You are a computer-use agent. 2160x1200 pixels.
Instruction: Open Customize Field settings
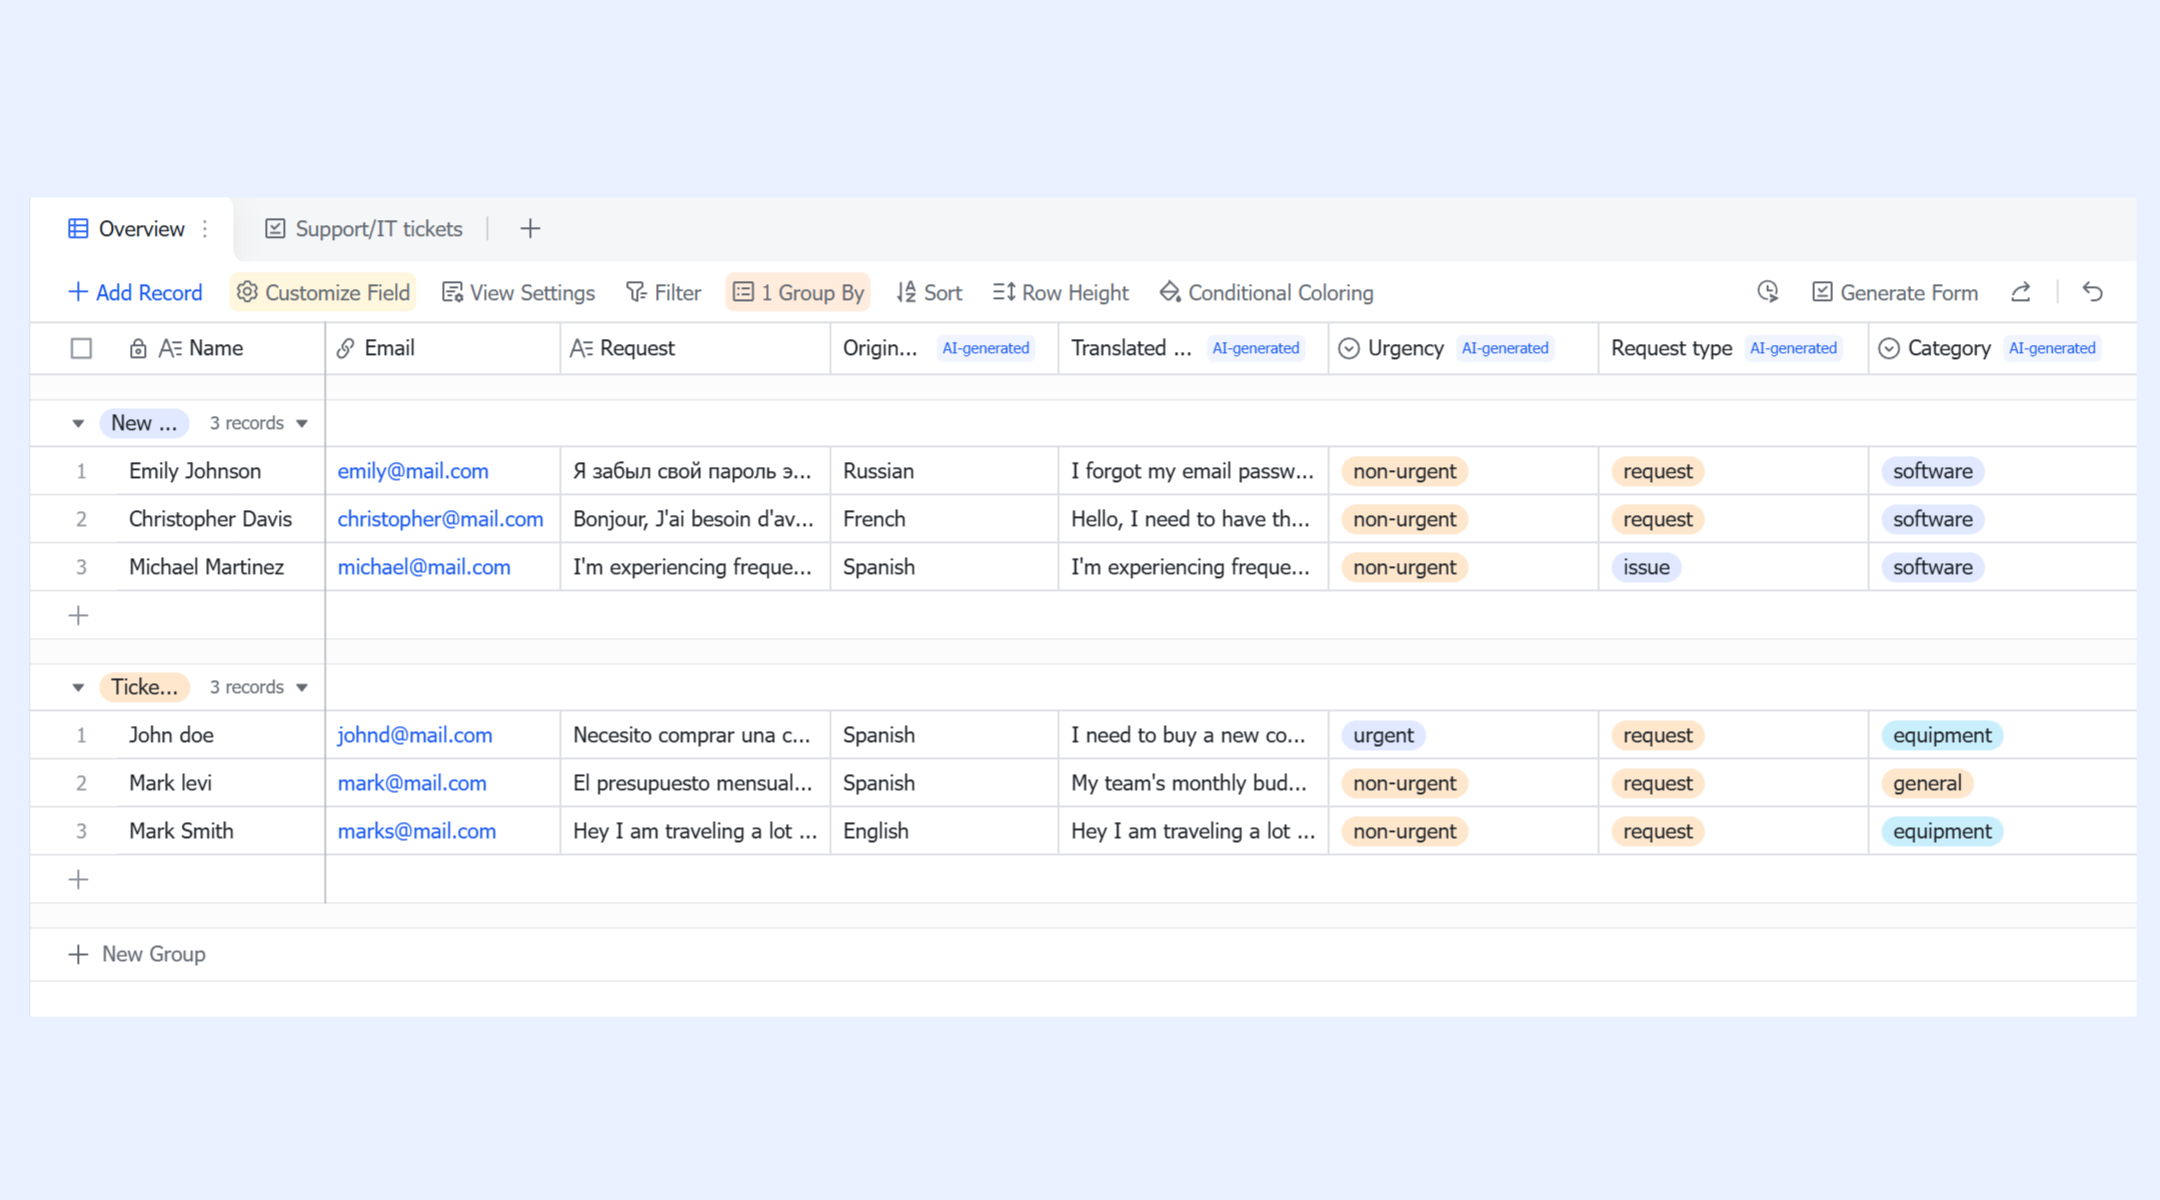point(323,292)
